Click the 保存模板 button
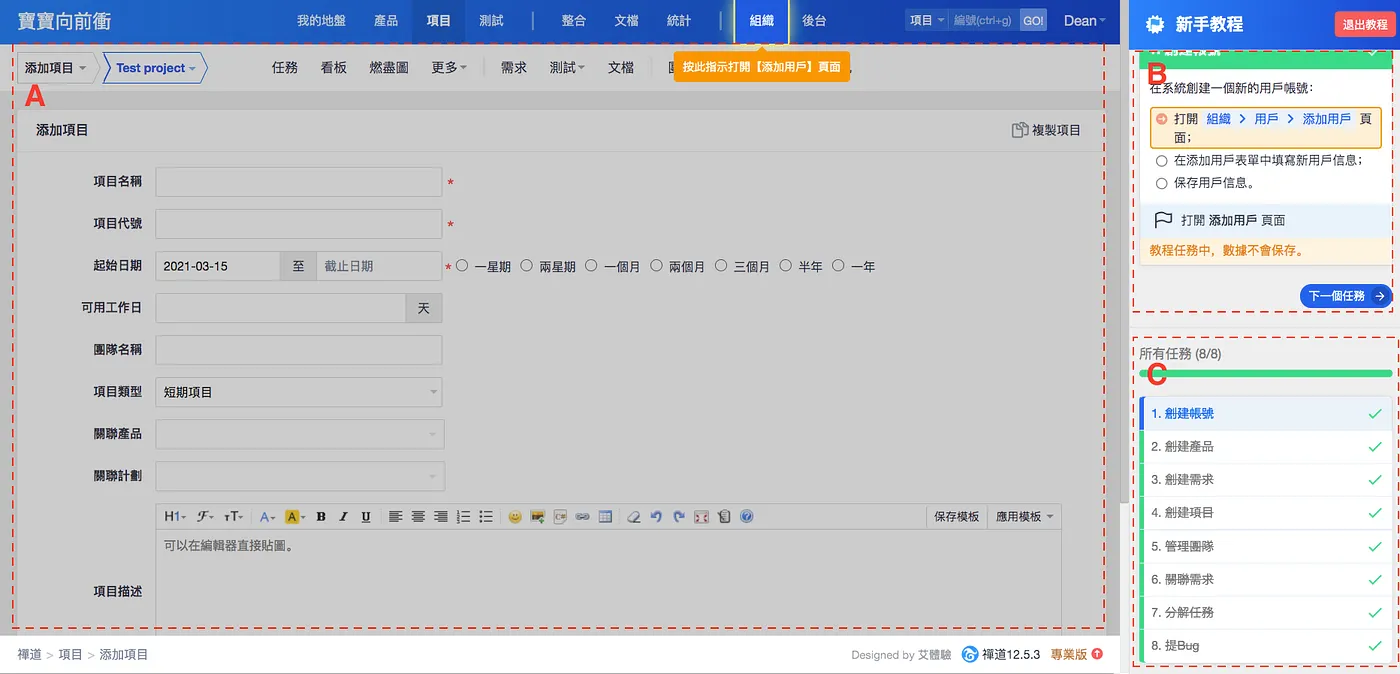1400x674 pixels. click(957, 517)
